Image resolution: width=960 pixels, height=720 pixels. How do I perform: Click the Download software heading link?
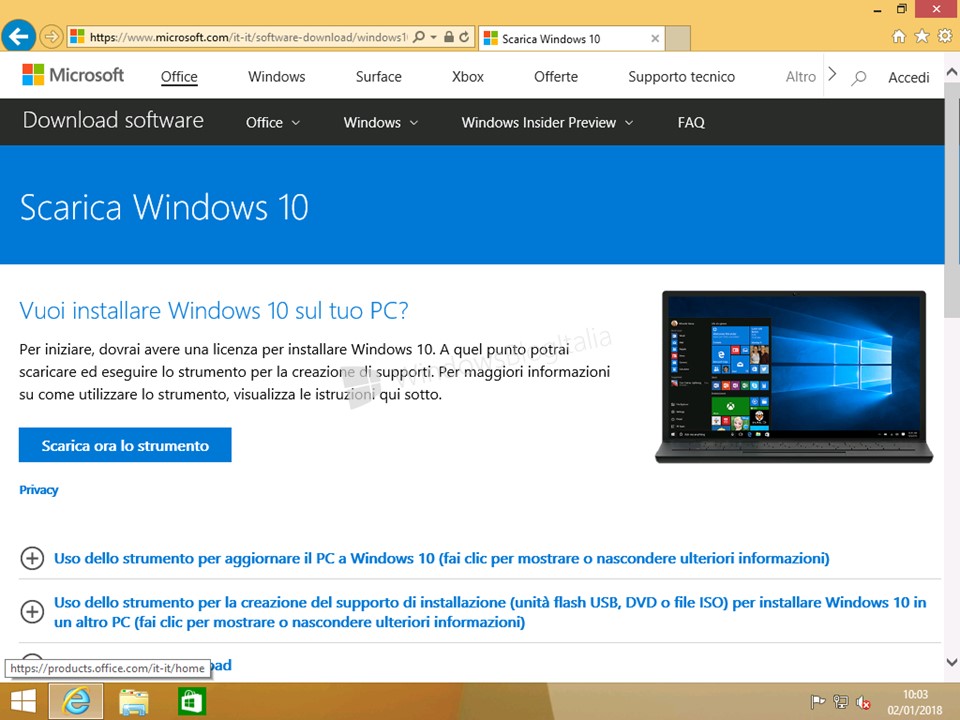tap(113, 120)
